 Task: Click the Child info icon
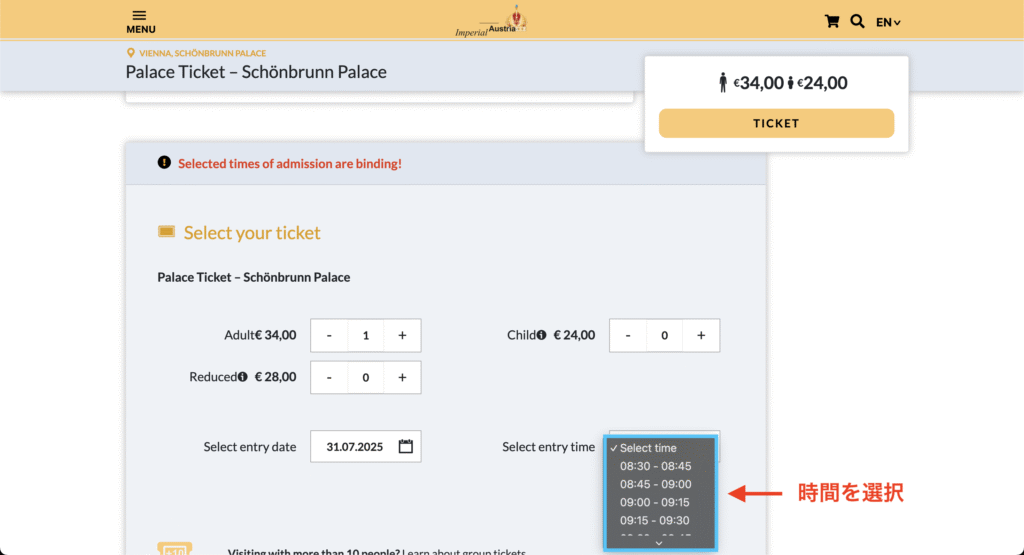tap(541, 335)
